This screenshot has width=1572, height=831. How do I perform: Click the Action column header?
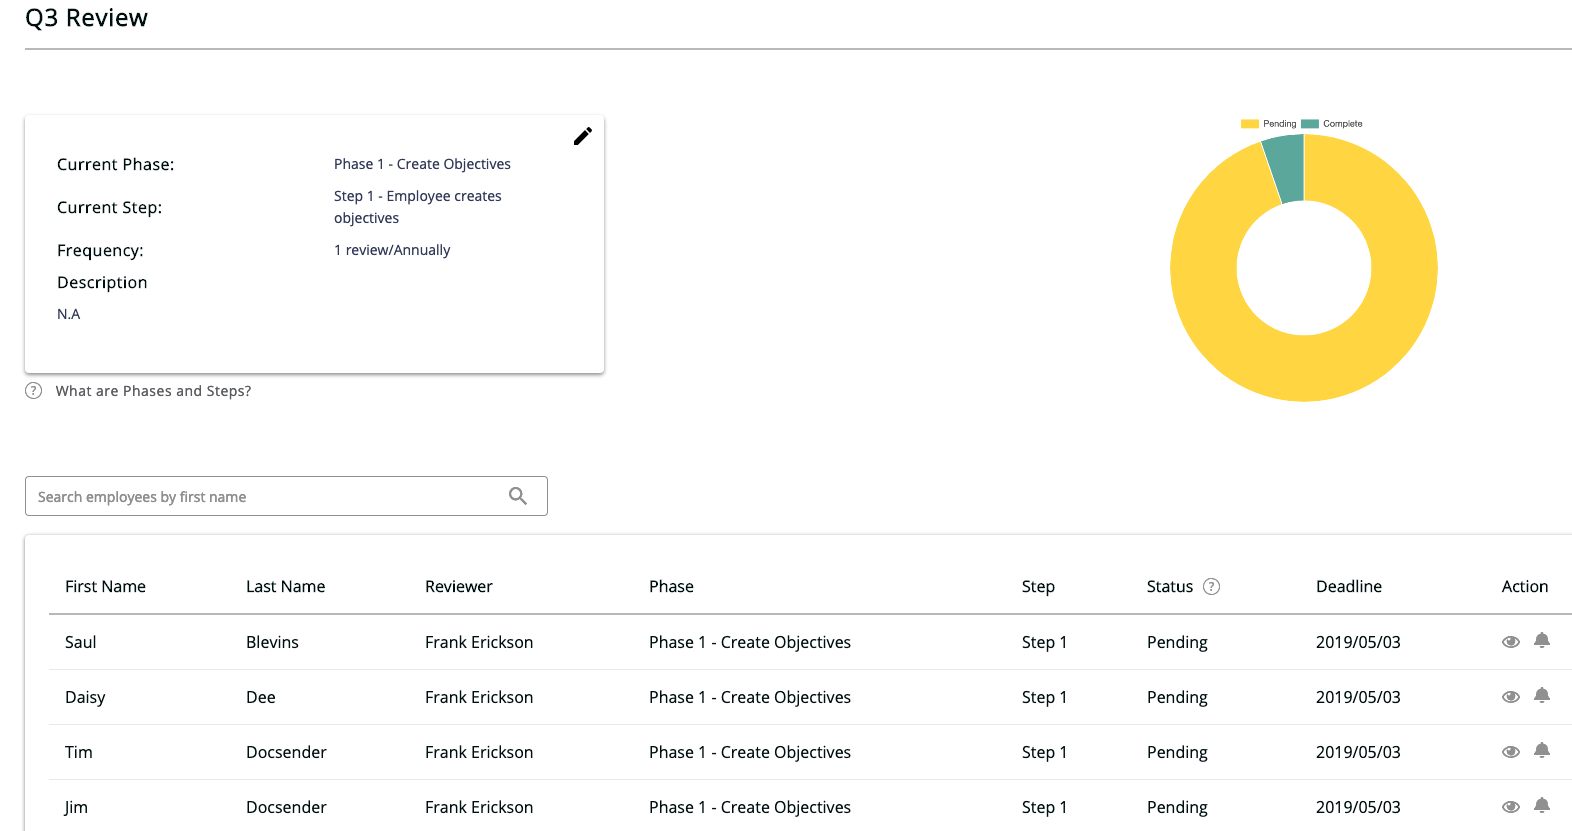pyautogui.click(x=1525, y=587)
